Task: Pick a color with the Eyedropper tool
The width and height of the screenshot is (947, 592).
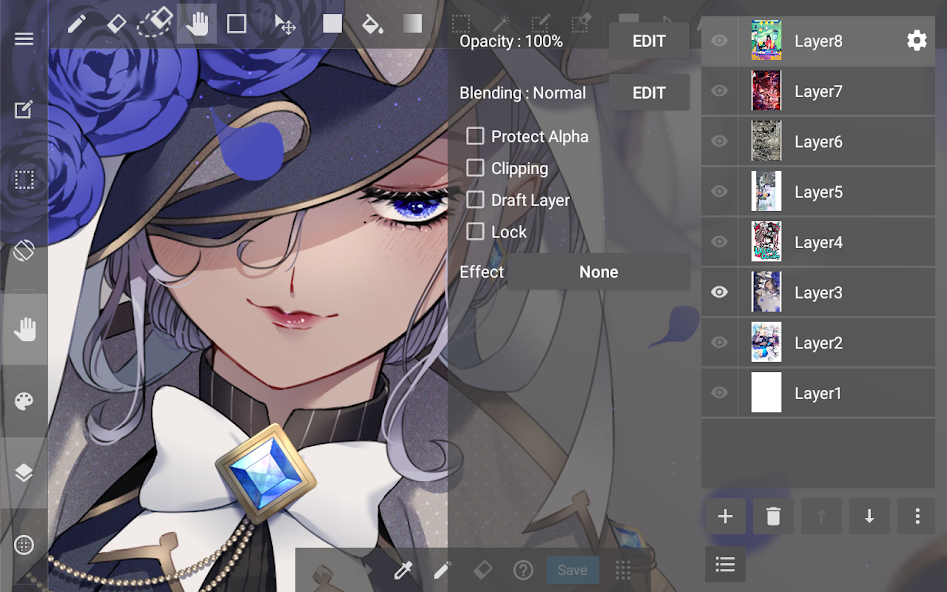Action: (403, 570)
